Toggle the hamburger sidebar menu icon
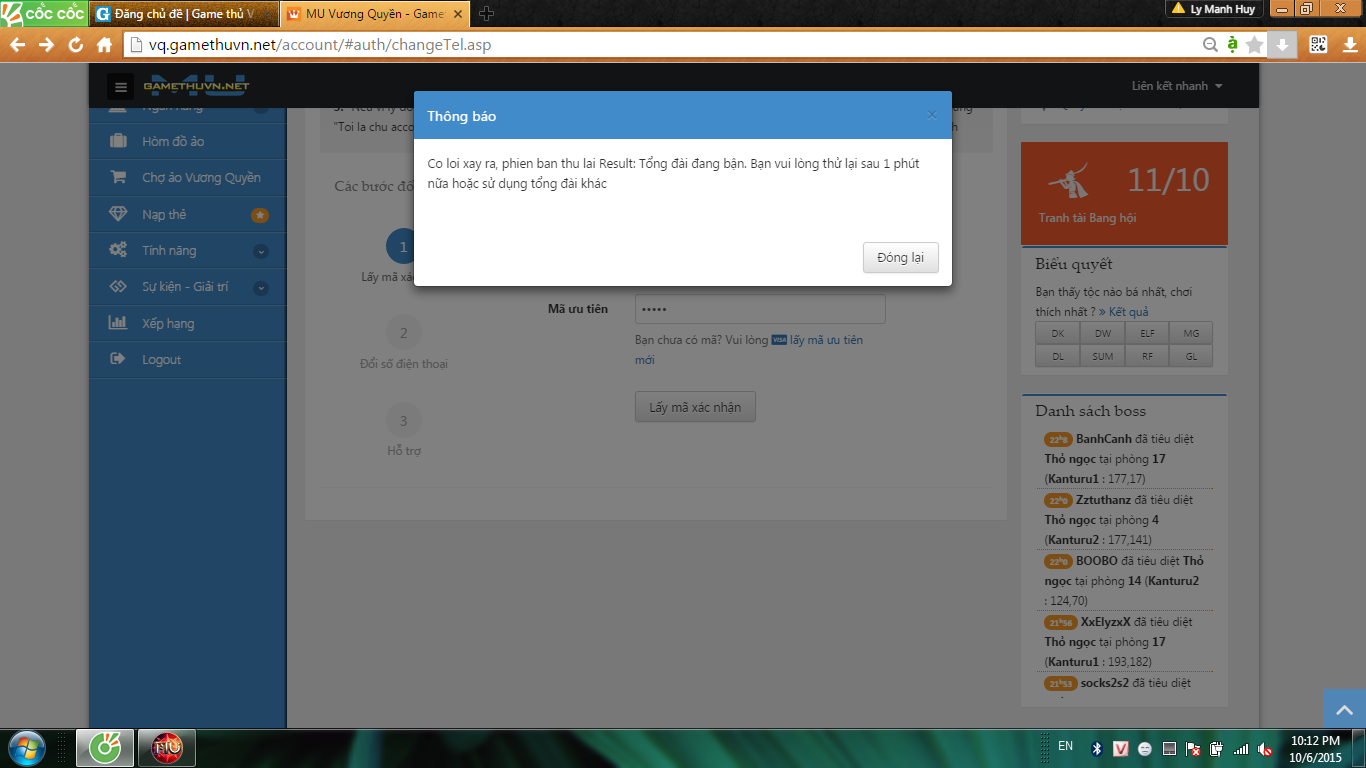Image resolution: width=1366 pixels, height=768 pixels. pos(121,87)
